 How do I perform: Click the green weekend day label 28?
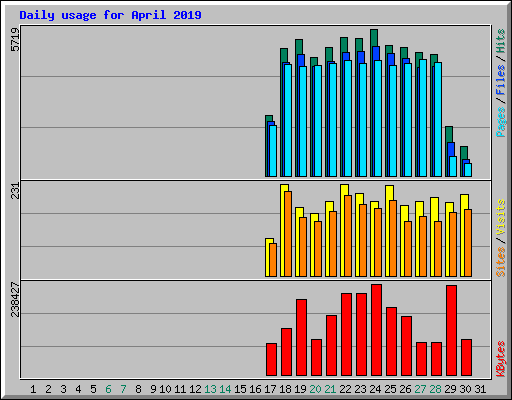tap(435, 389)
